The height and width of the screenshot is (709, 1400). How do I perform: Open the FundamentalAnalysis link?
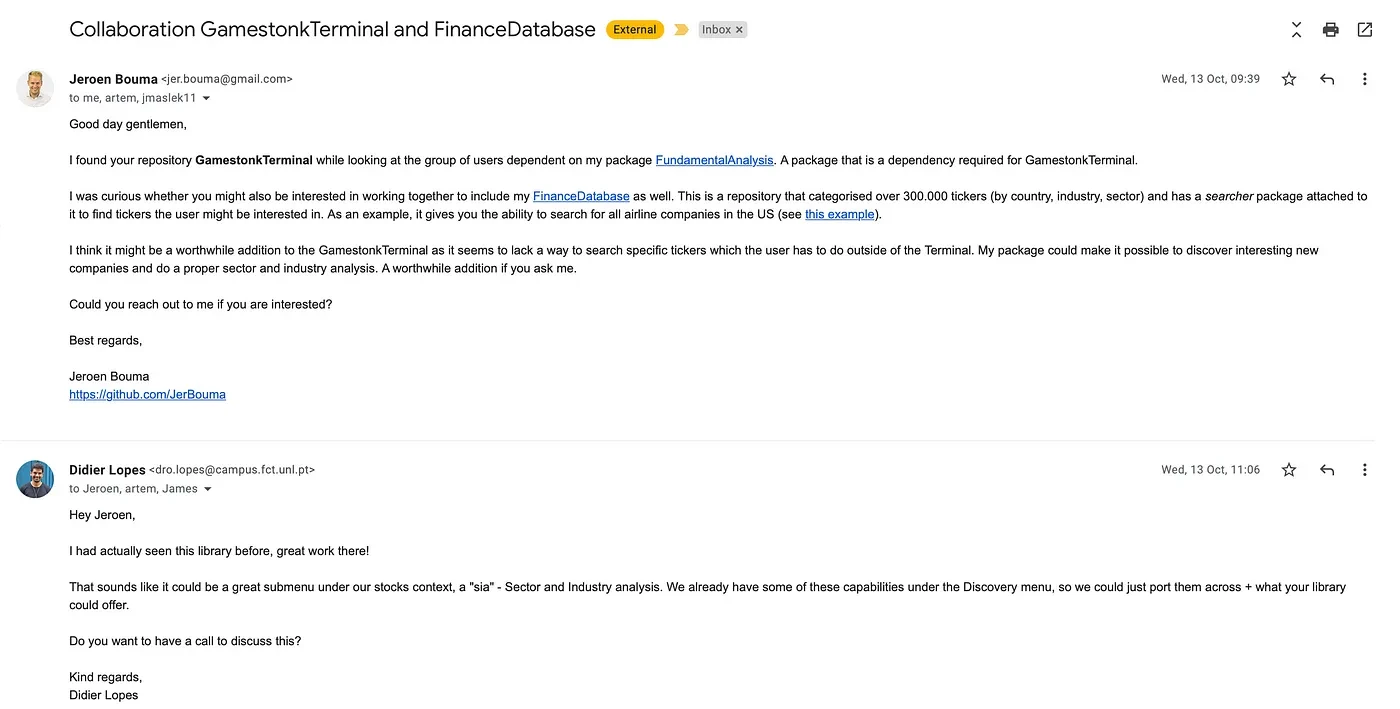coord(714,160)
